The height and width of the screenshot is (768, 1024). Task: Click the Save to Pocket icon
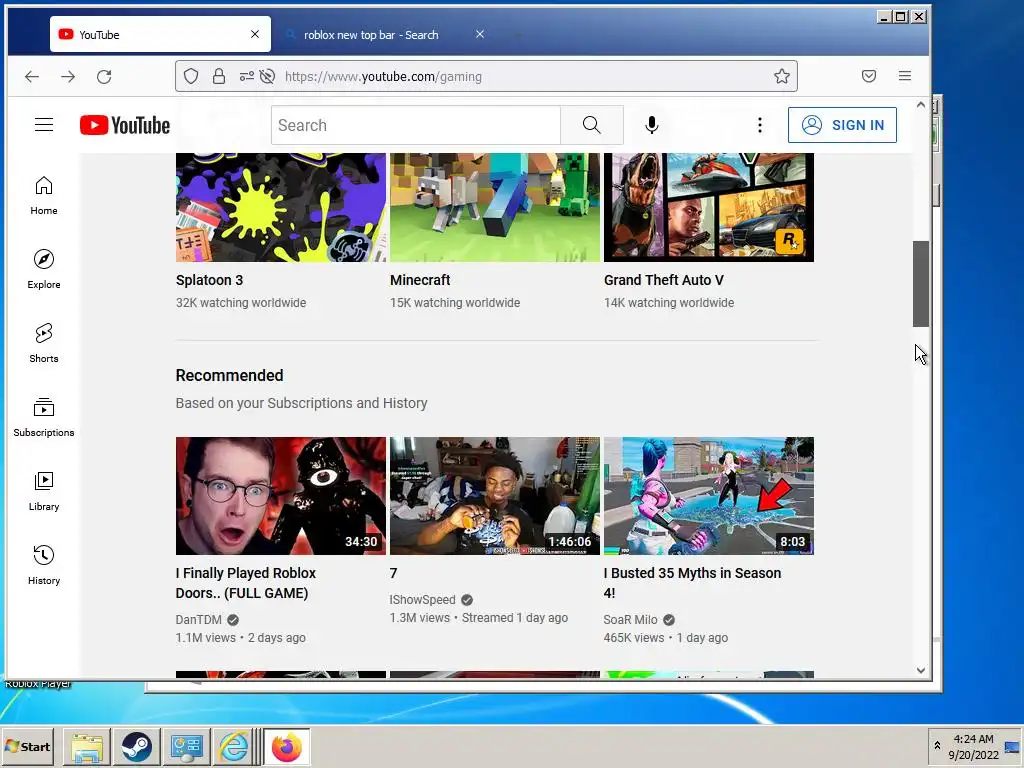click(x=869, y=76)
